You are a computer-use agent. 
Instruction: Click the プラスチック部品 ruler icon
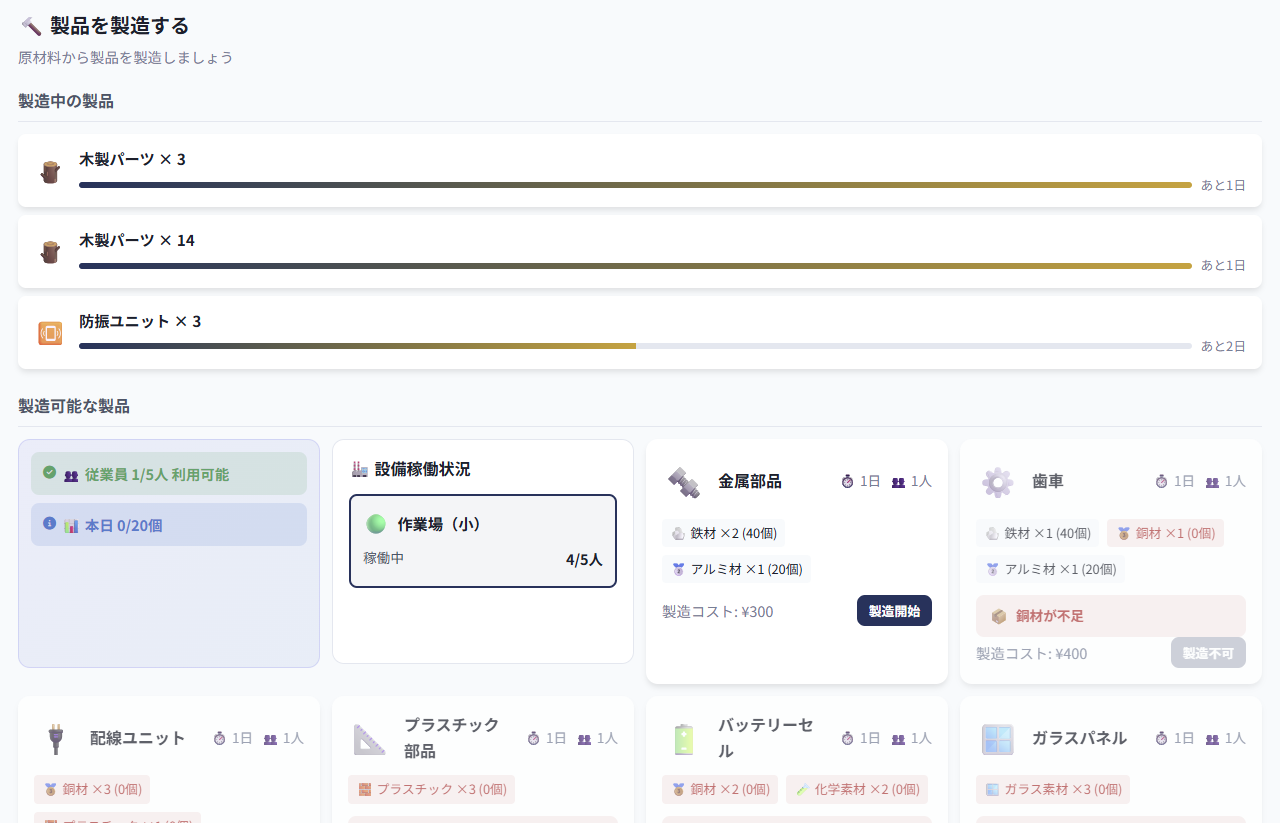370,739
